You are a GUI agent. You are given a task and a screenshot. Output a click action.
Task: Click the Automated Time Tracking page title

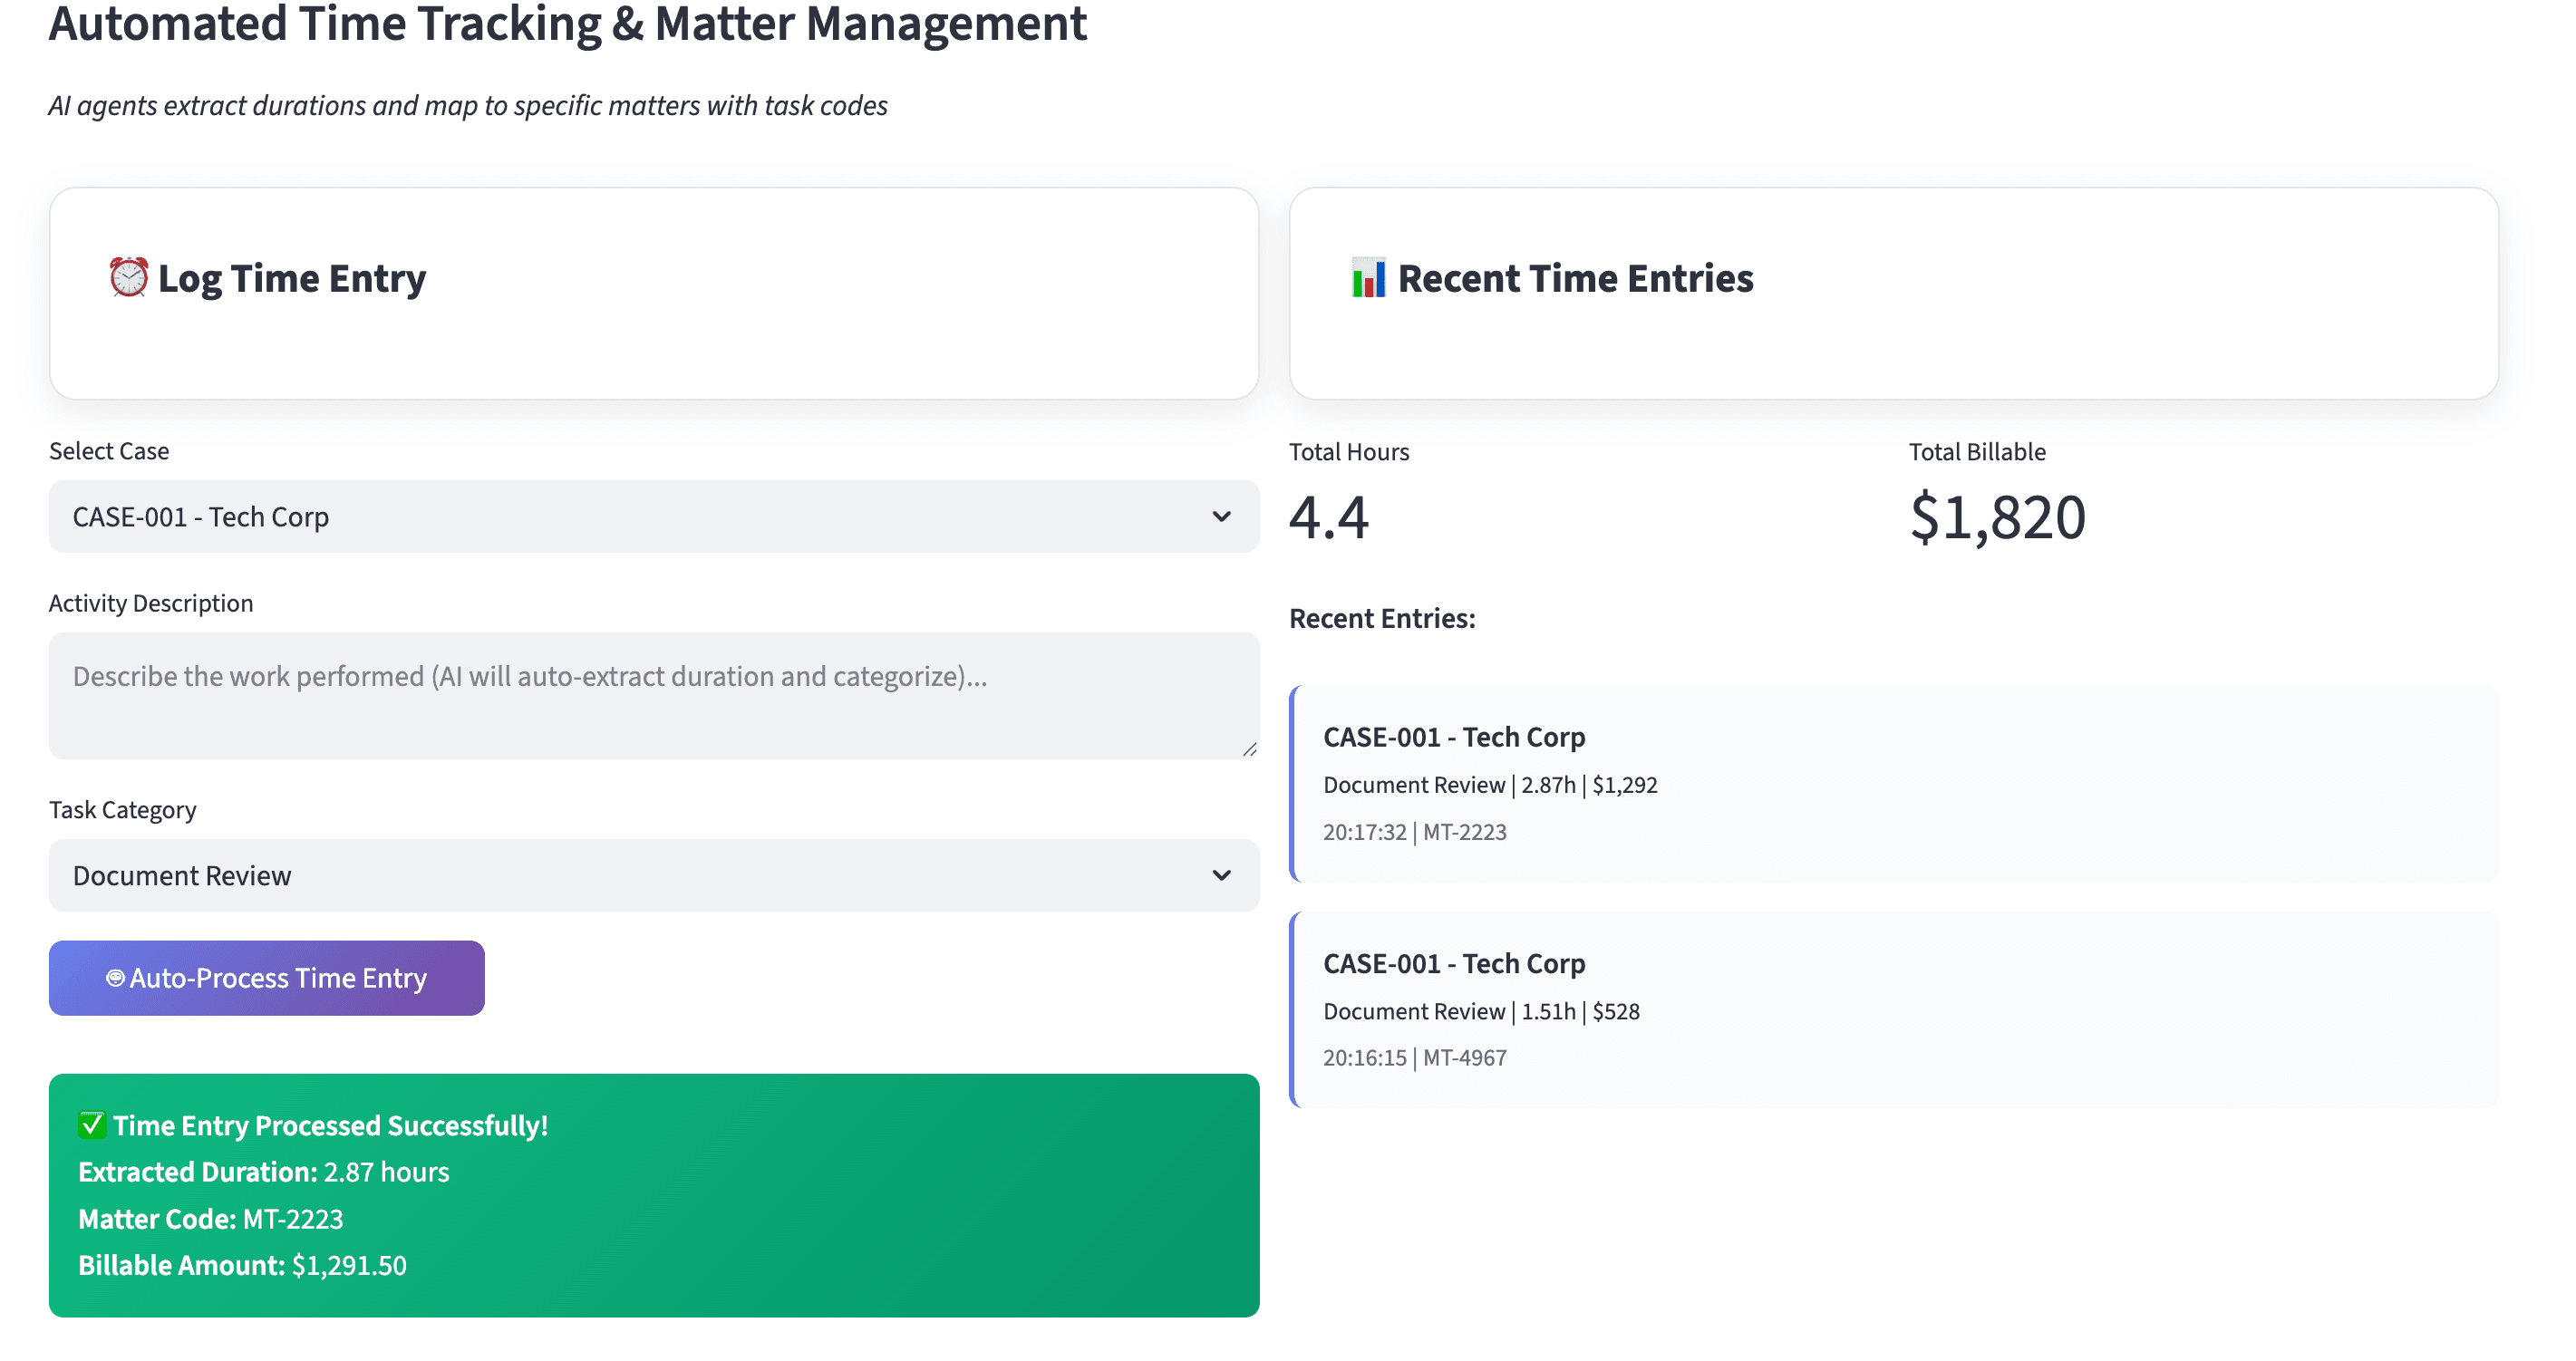[x=567, y=24]
